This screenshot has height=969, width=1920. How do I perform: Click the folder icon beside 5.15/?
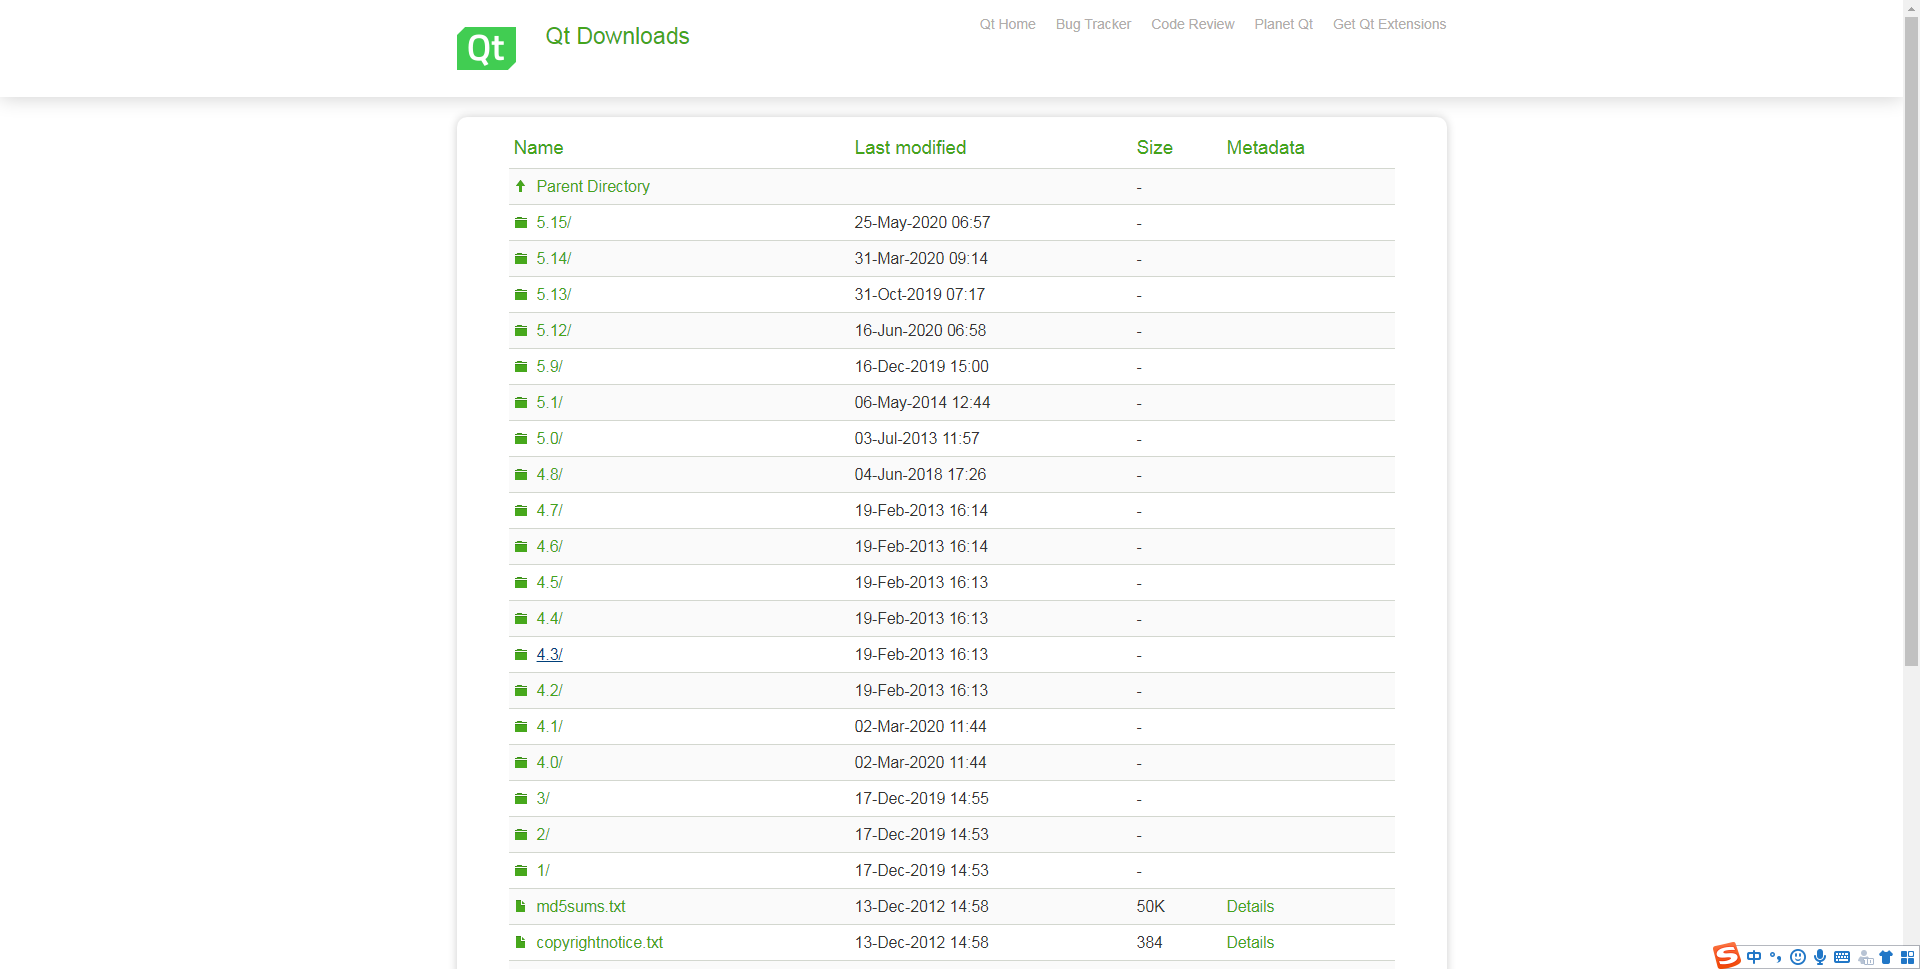coord(520,222)
